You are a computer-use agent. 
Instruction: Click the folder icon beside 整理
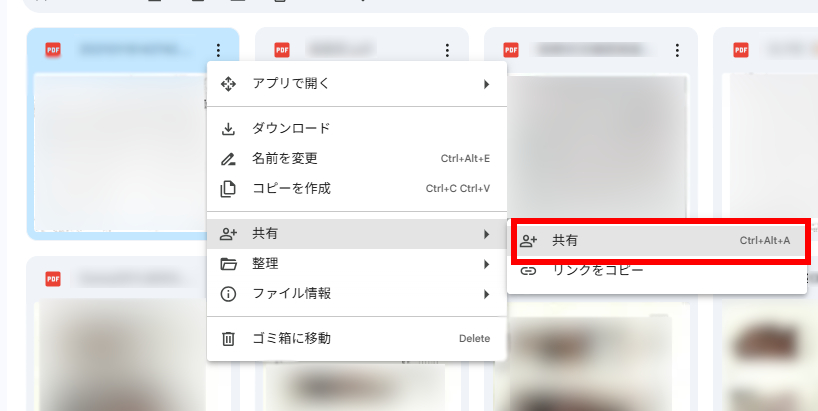(x=228, y=264)
